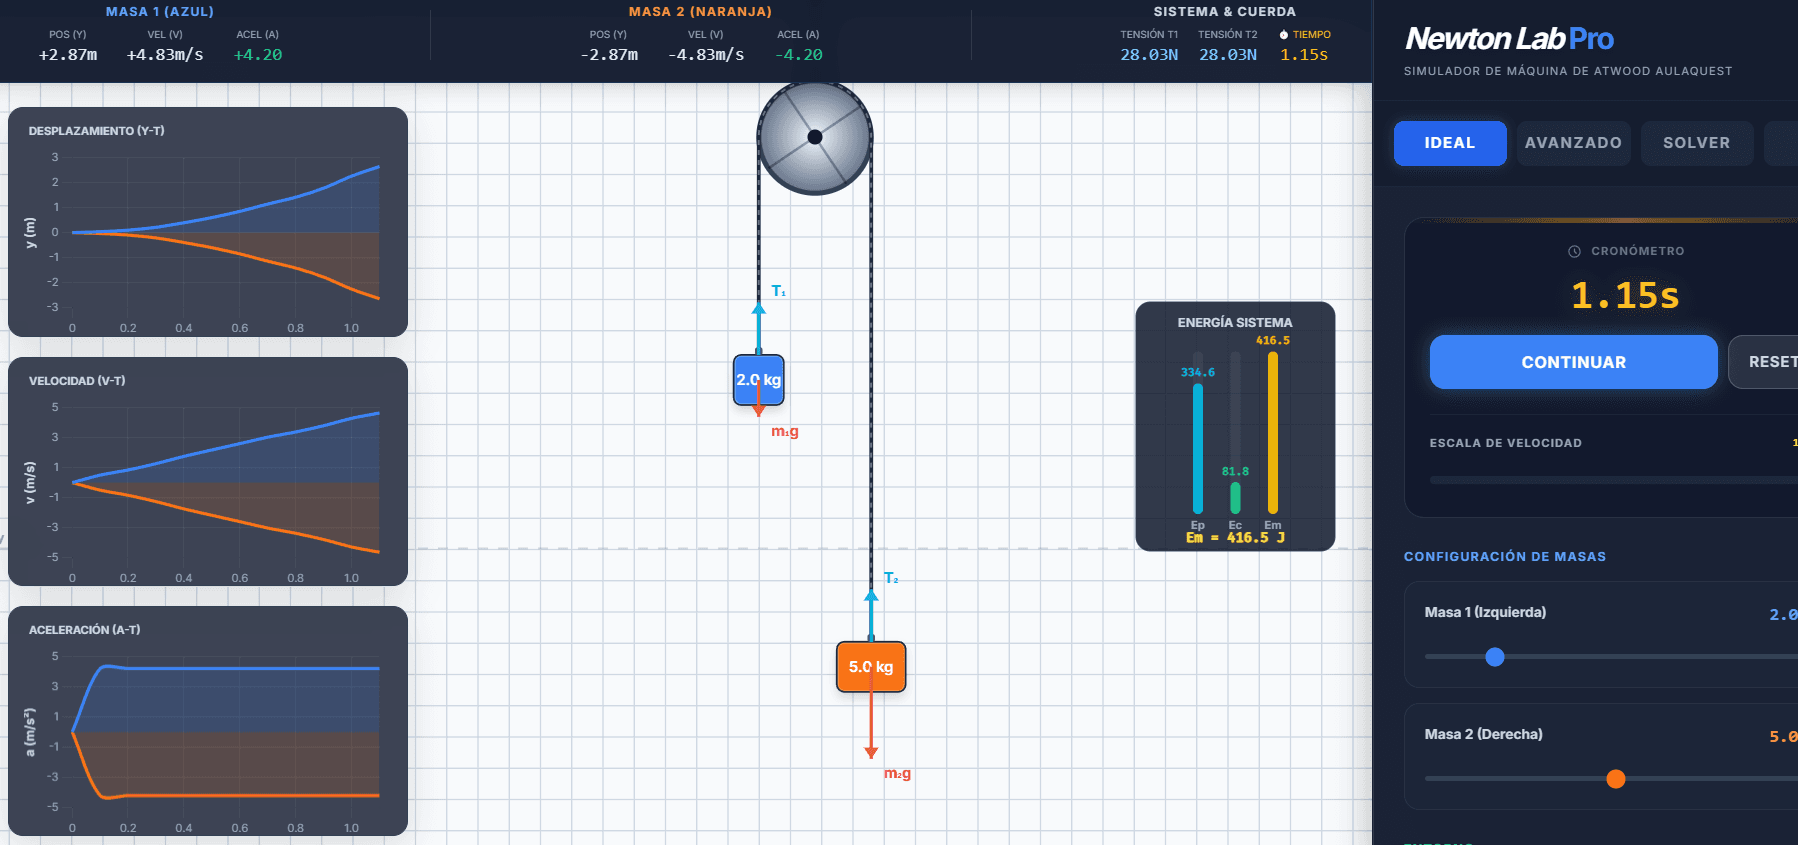The height and width of the screenshot is (845, 1798).
Task: Click the Tensión T1 value 28.03N
Action: (x=1149, y=55)
